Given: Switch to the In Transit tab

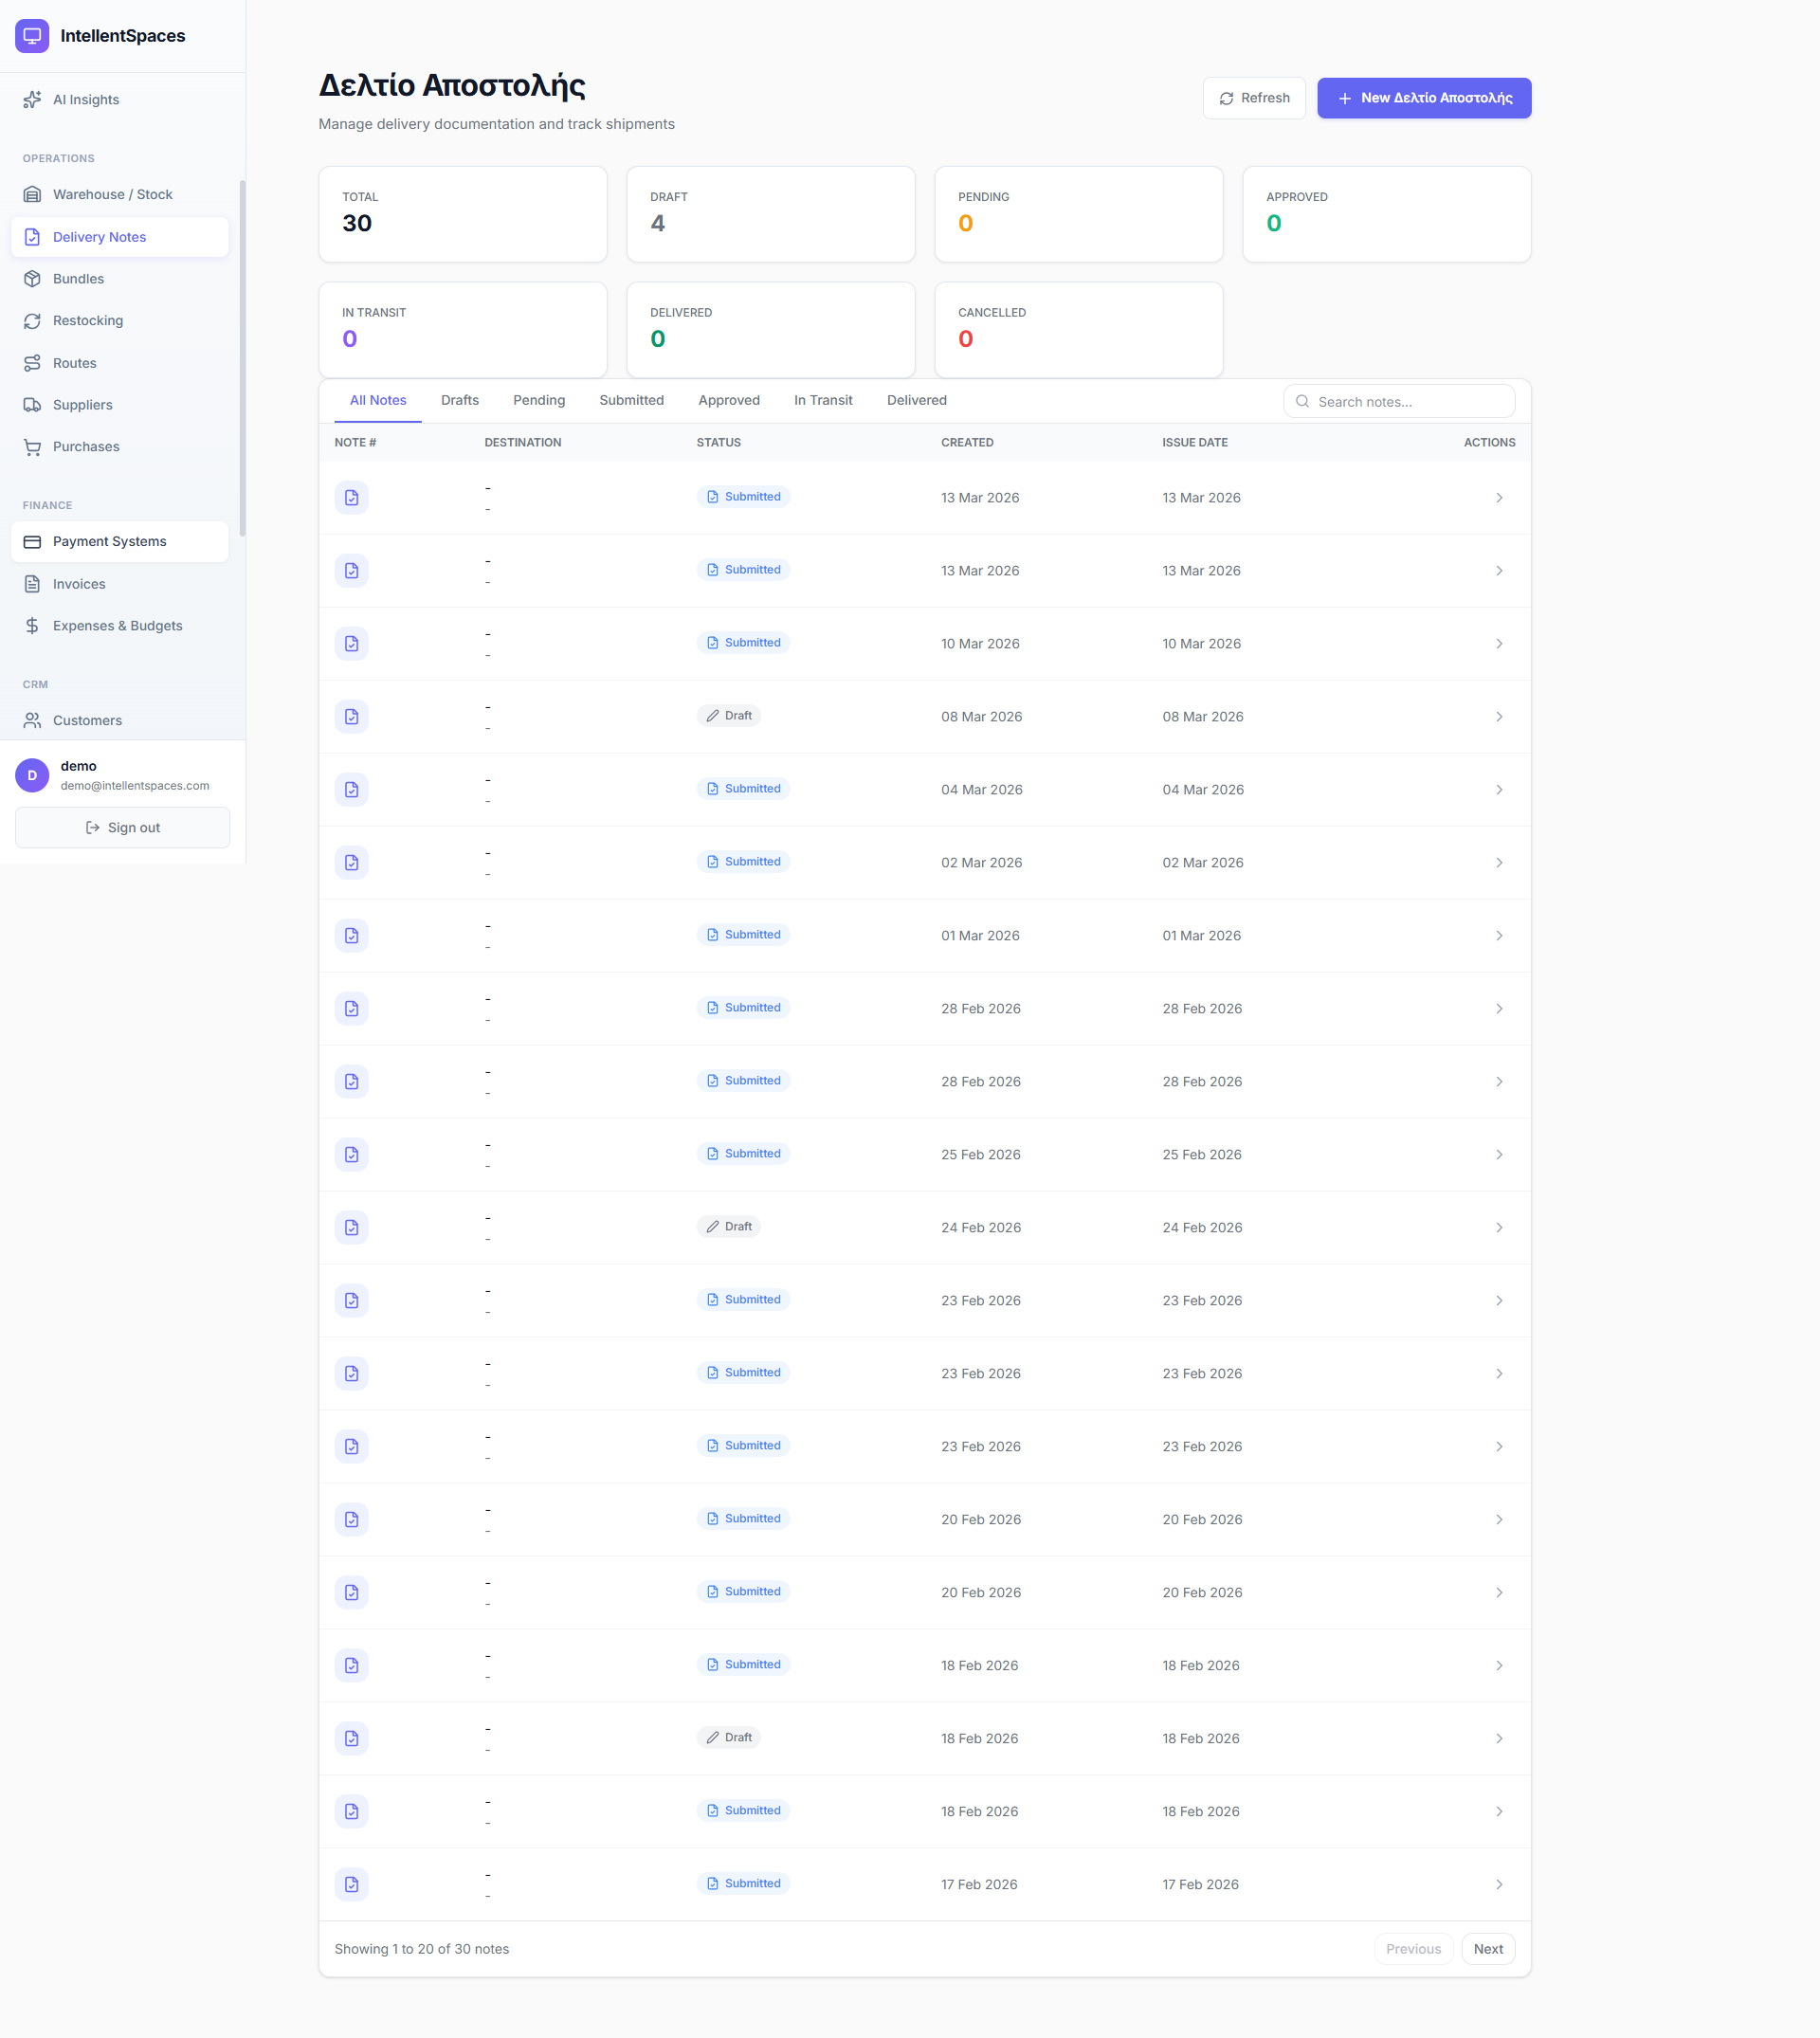Looking at the screenshot, I should (823, 400).
